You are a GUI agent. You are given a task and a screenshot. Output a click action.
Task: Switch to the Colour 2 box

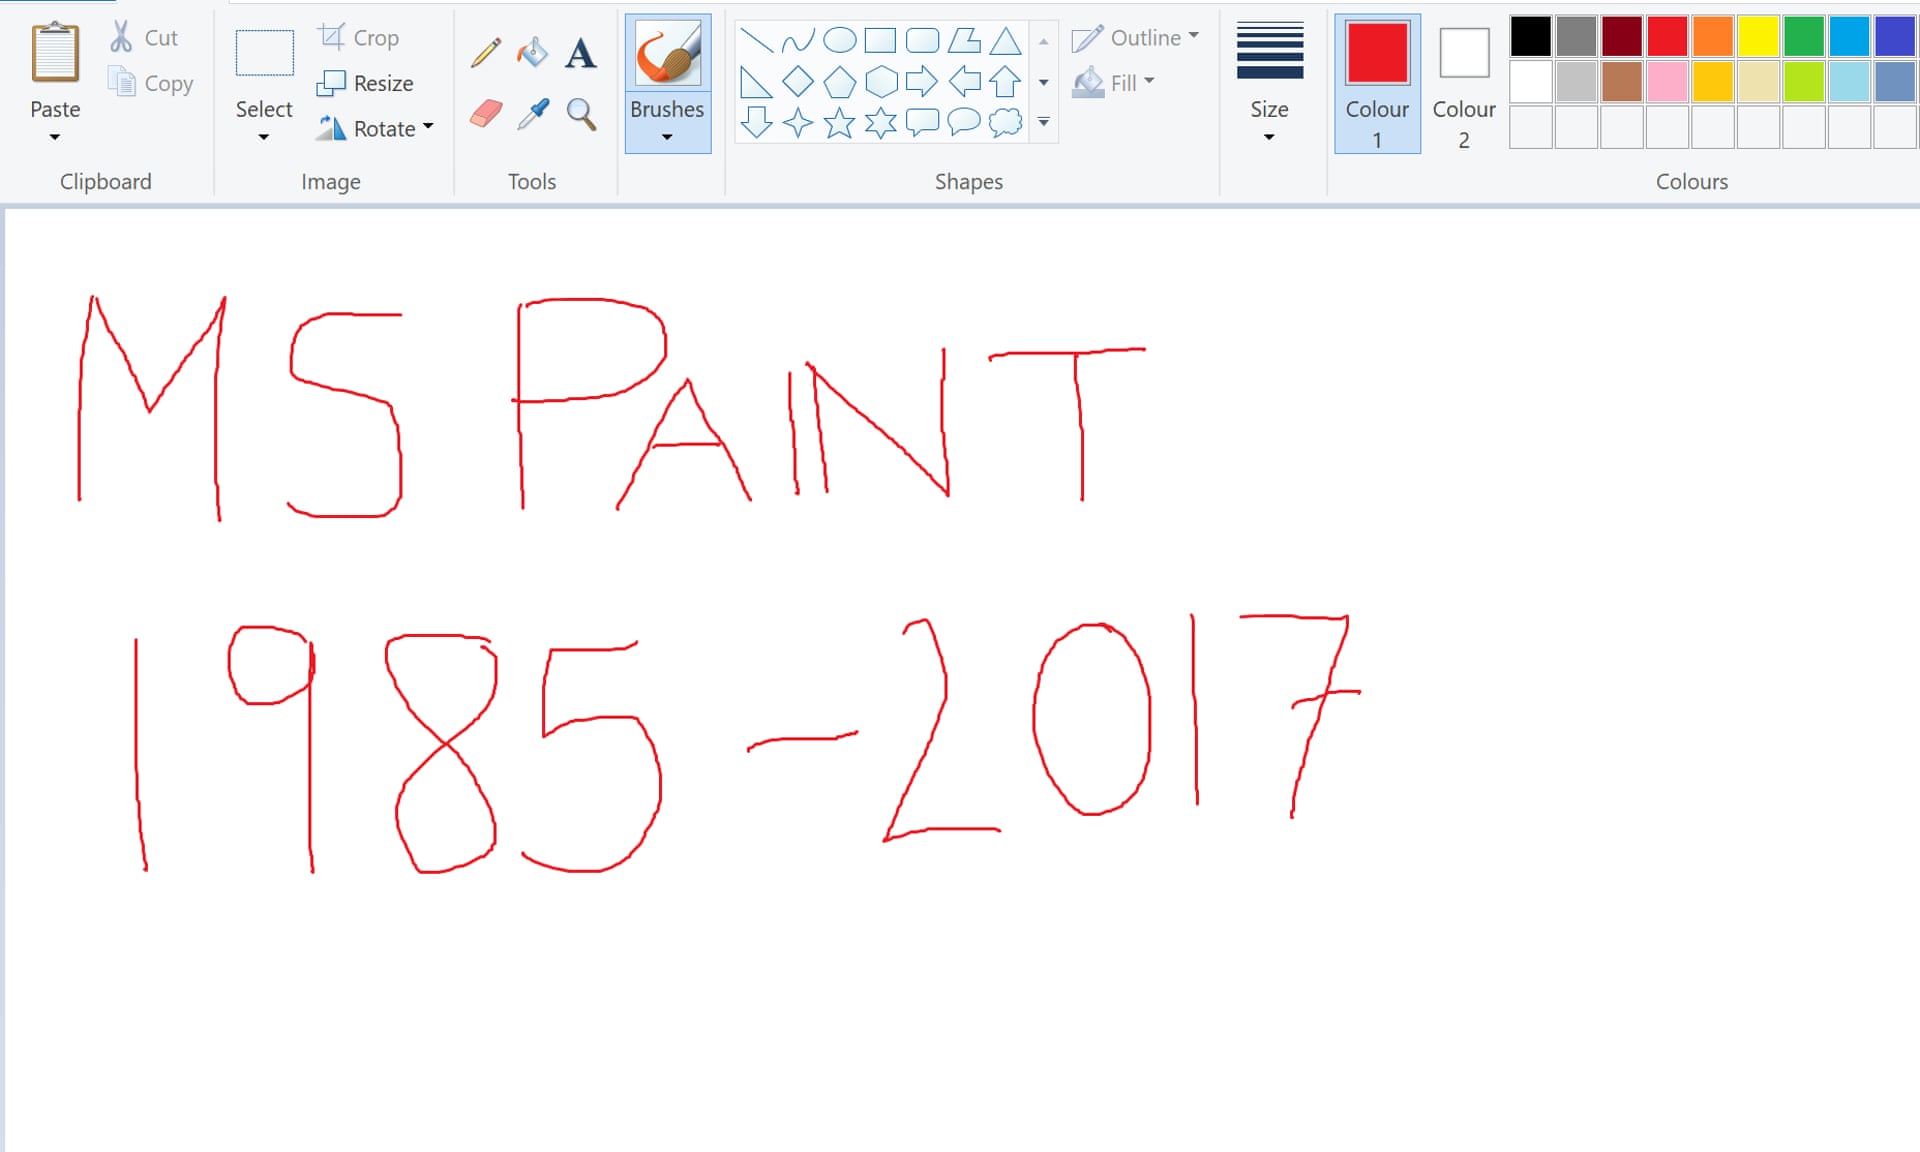pyautogui.click(x=1463, y=85)
